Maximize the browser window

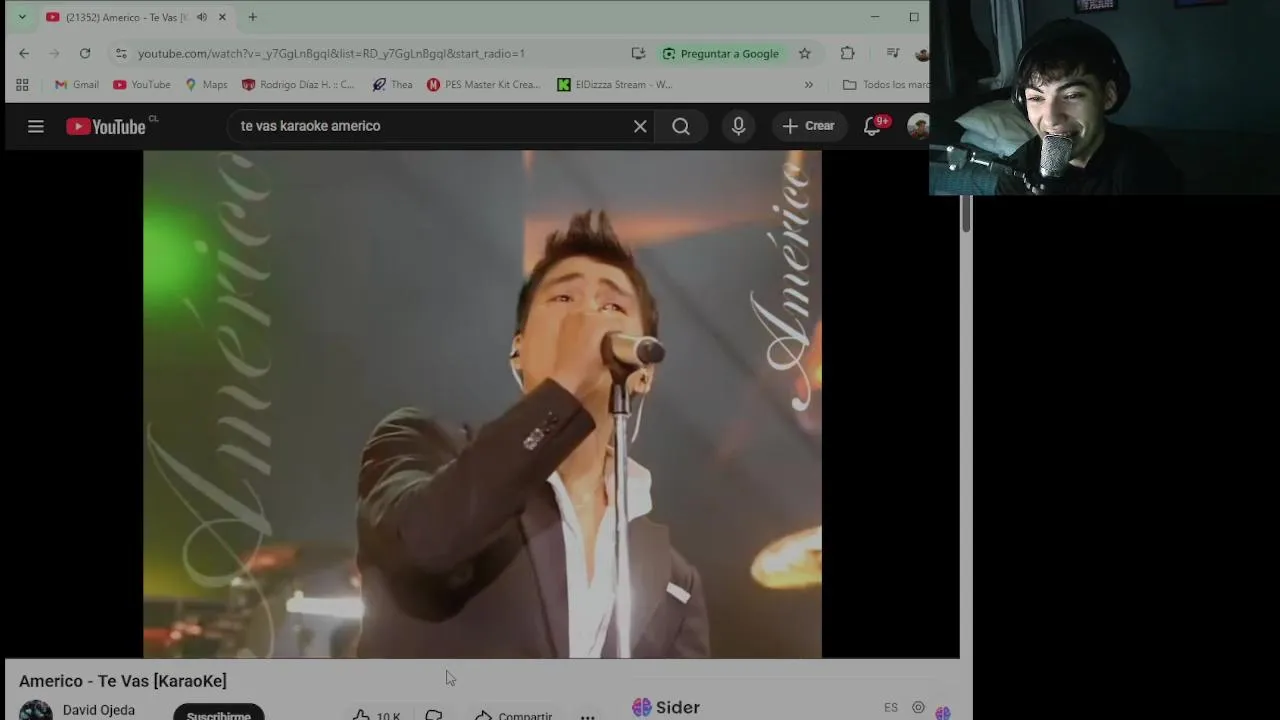click(914, 17)
